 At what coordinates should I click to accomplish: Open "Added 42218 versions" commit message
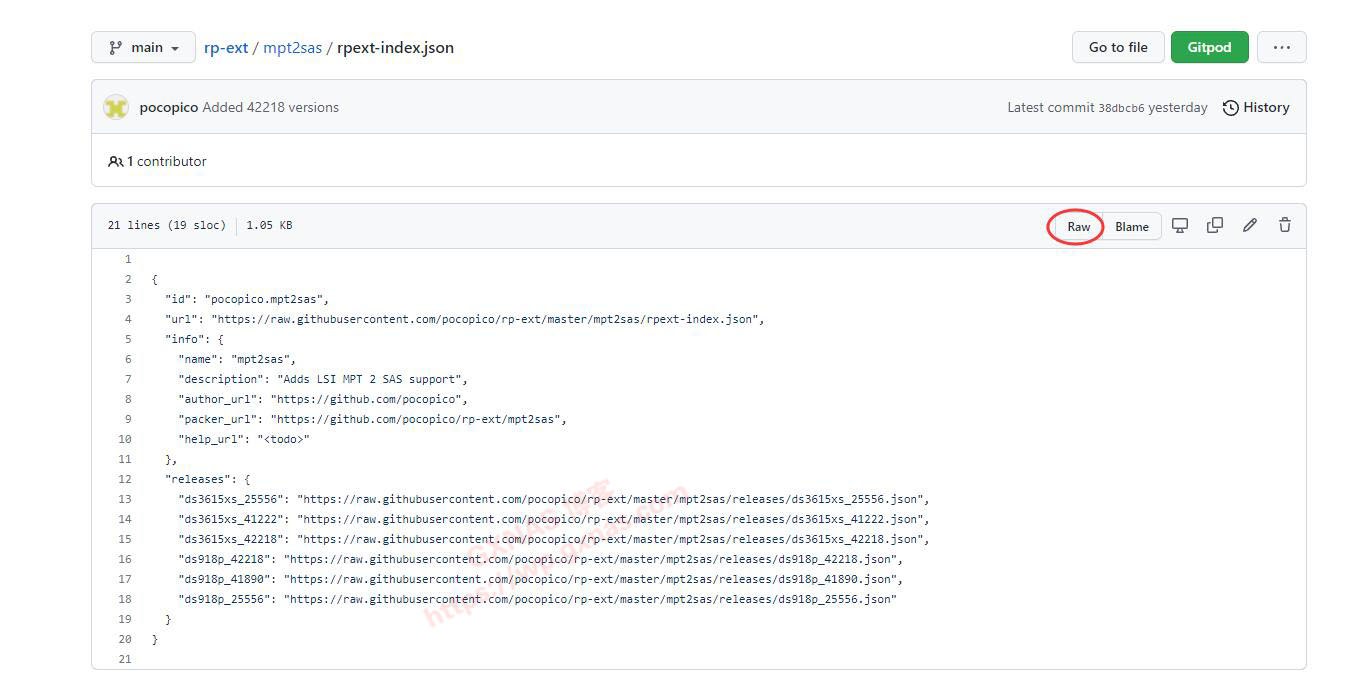point(270,107)
